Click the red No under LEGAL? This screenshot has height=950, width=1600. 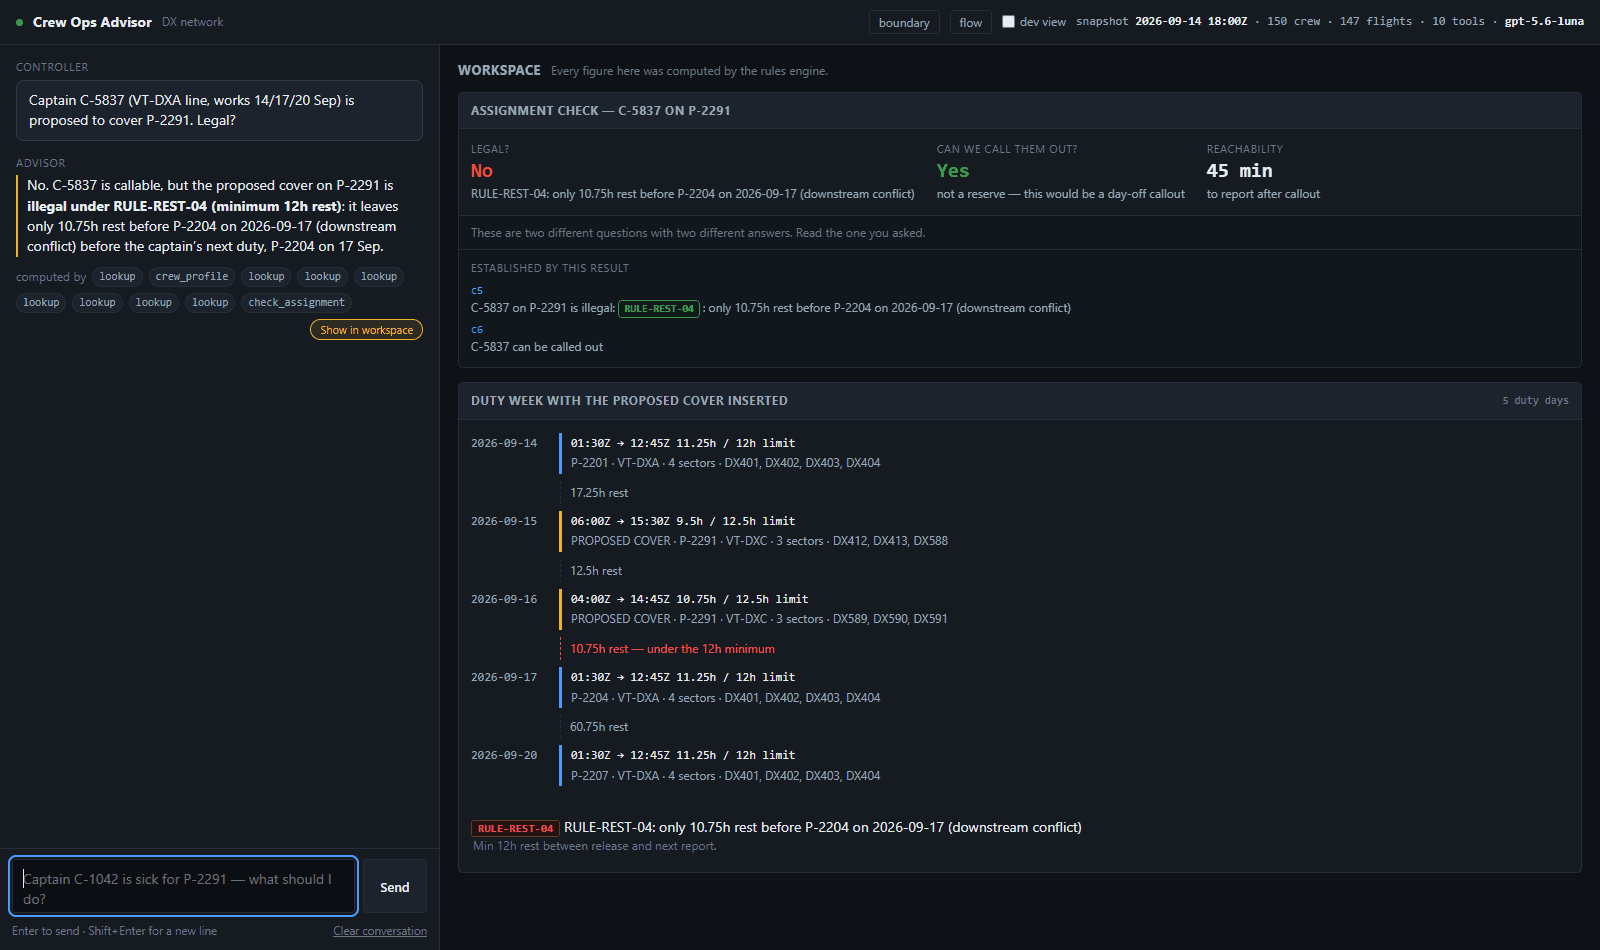click(x=482, y=171)
